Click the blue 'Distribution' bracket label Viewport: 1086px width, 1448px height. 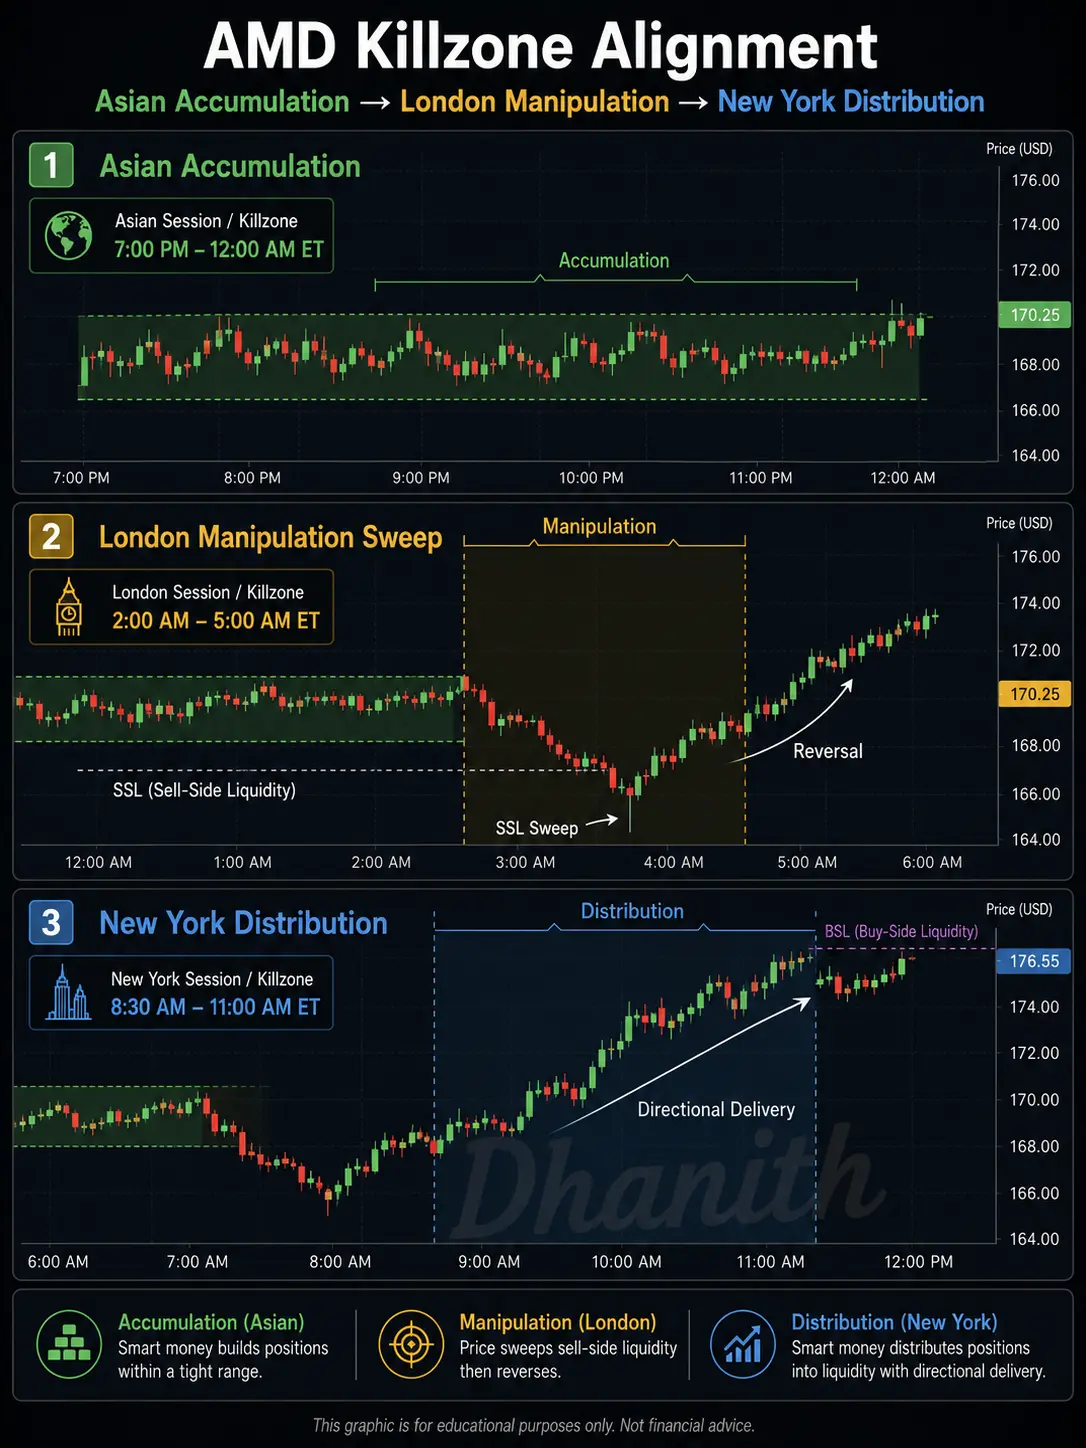tap(632, 911)
